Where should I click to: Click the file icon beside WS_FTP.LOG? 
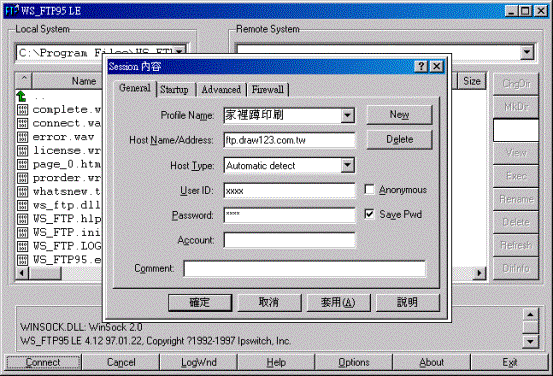click(x=22, y=246)
